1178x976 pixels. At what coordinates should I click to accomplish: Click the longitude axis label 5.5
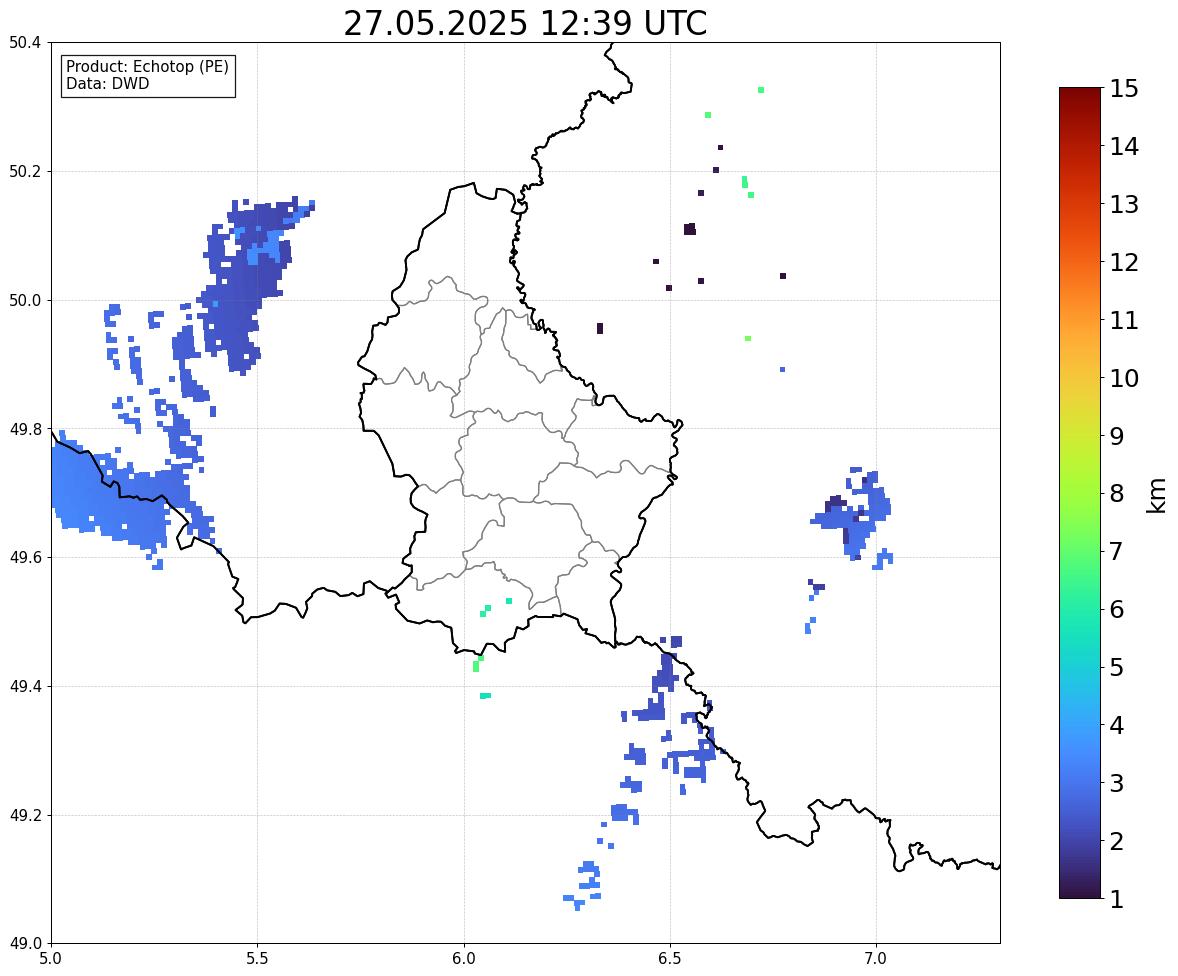[258, 959]
